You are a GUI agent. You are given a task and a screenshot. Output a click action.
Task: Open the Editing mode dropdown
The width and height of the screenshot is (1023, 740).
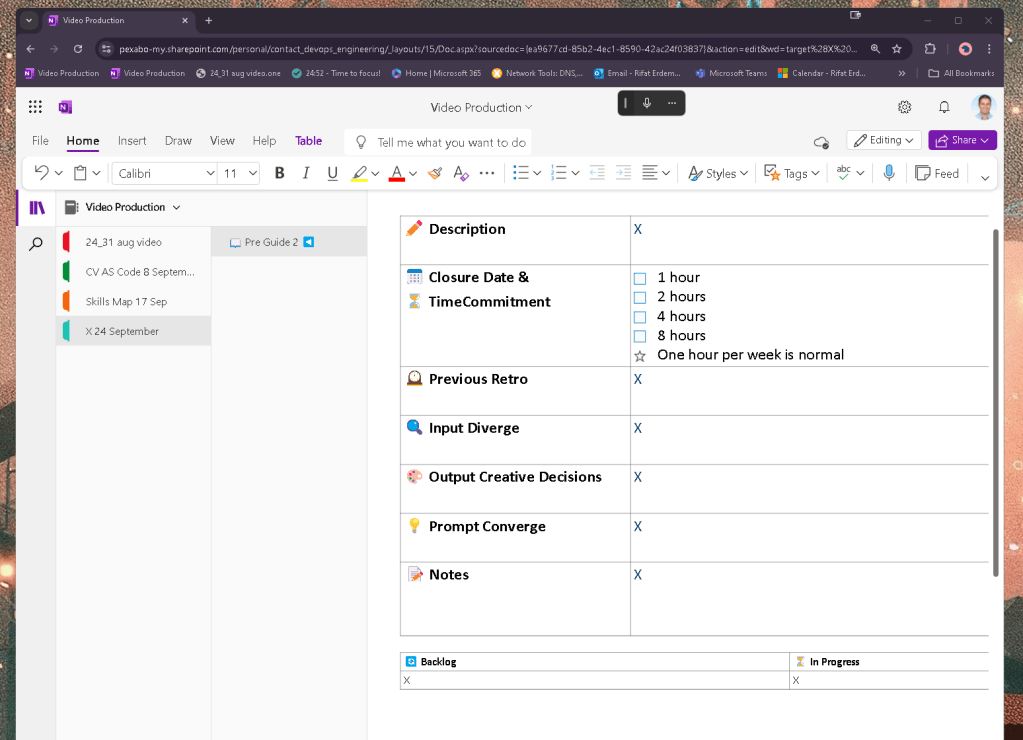(884, 140)
